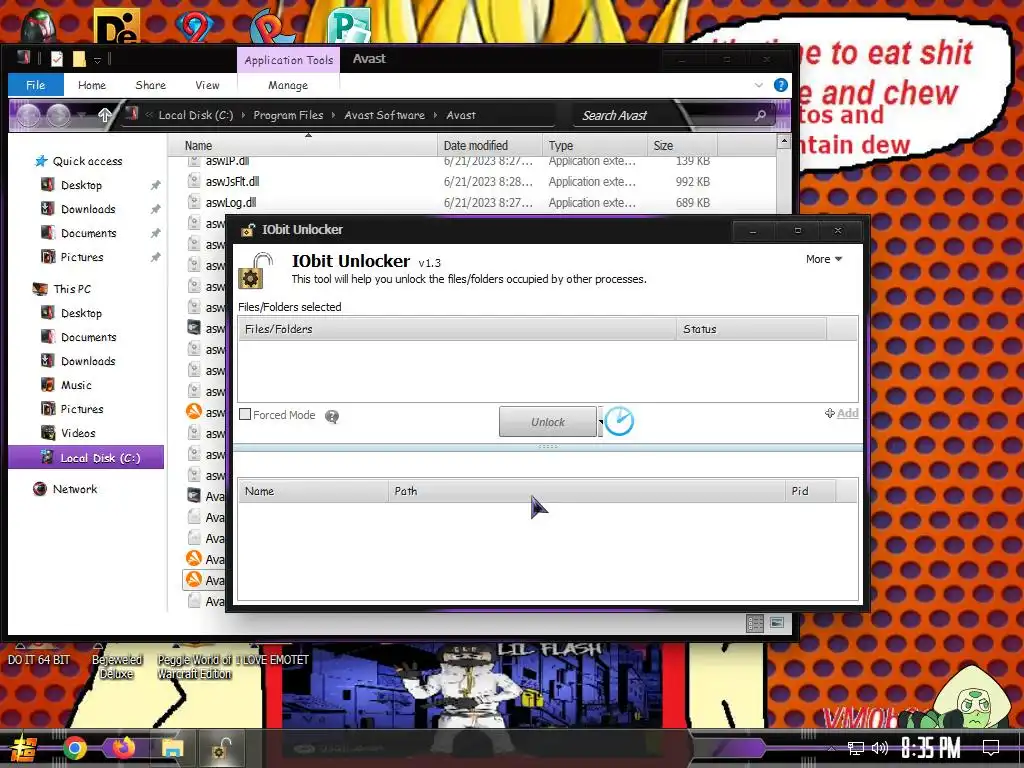Open recent locations dropdown next to forward button
1024x768 pixels.
[81, 116]
